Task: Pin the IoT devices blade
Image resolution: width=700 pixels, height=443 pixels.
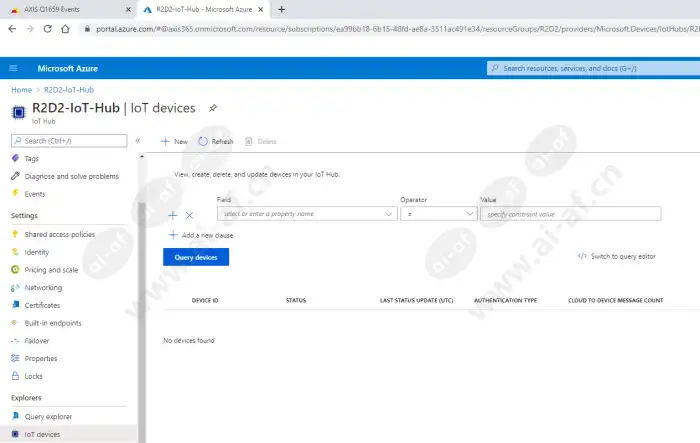Action: [x=213, y=108]
